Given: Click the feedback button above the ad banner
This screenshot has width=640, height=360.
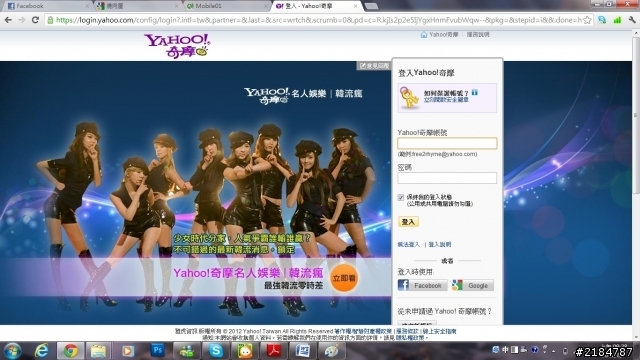Looking at the screenshot, I should click(374, 65).
